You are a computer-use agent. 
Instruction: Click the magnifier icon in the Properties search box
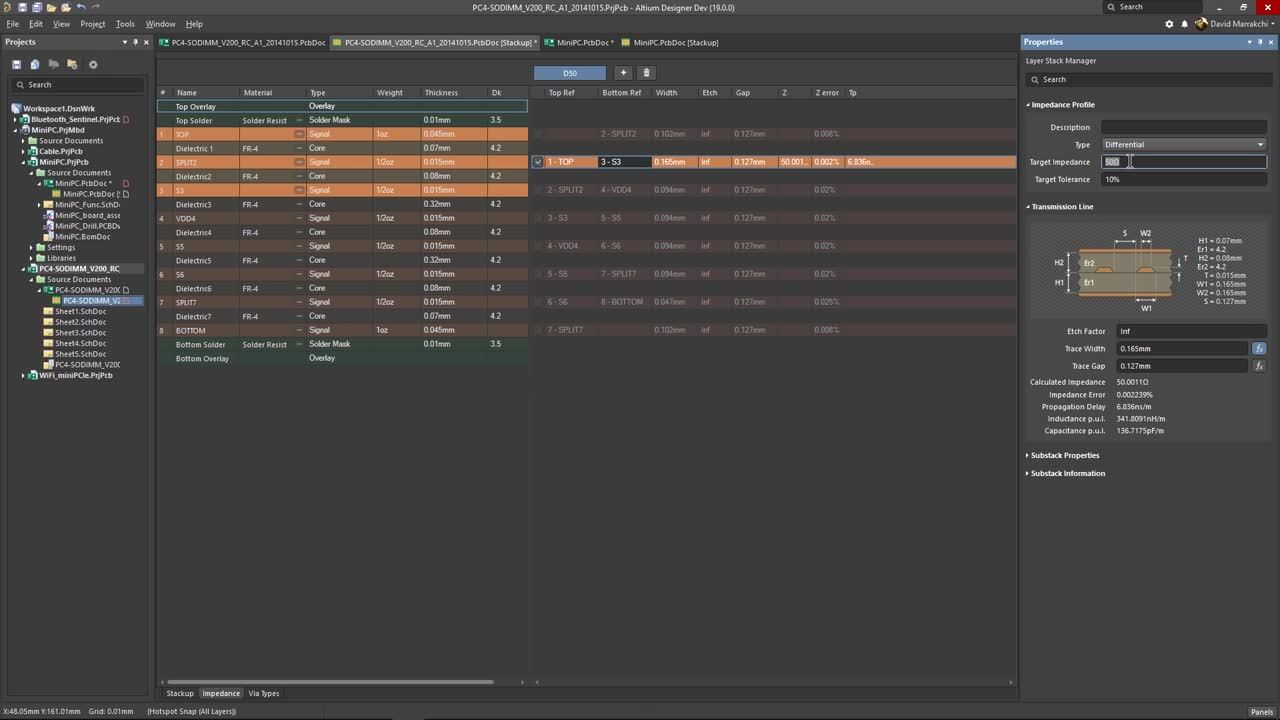coord(1036,79)
